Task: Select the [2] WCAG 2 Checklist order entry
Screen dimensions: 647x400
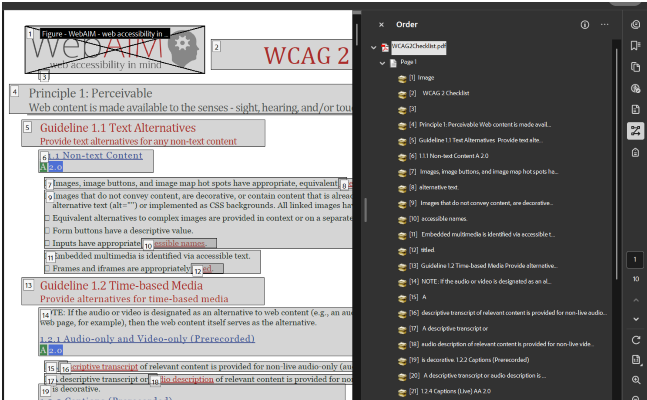Action: (439, 93)
